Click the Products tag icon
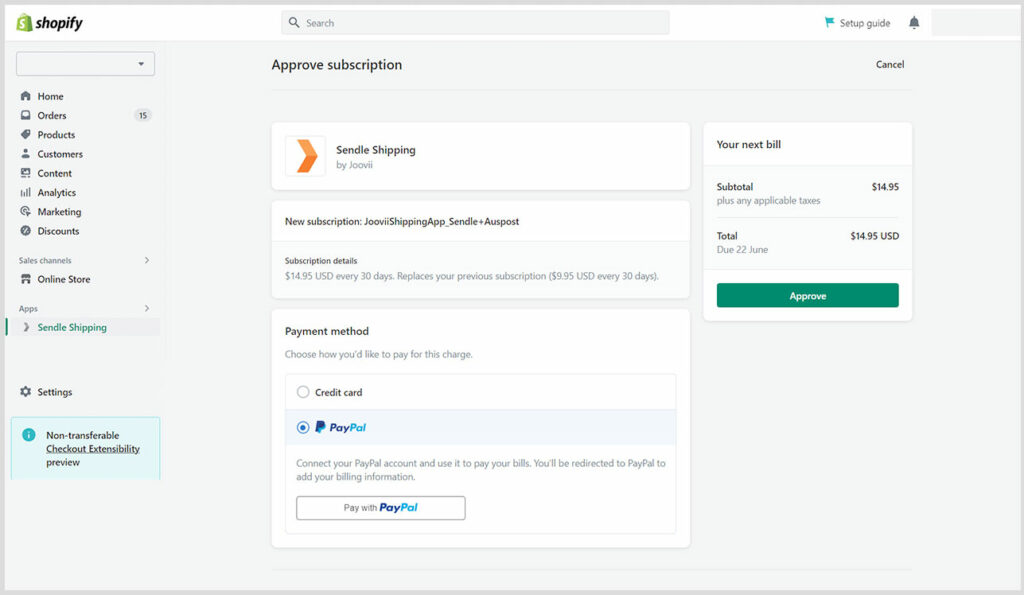Image resolution: width=1024 pixels, height=595 pixels. (25, 135)
